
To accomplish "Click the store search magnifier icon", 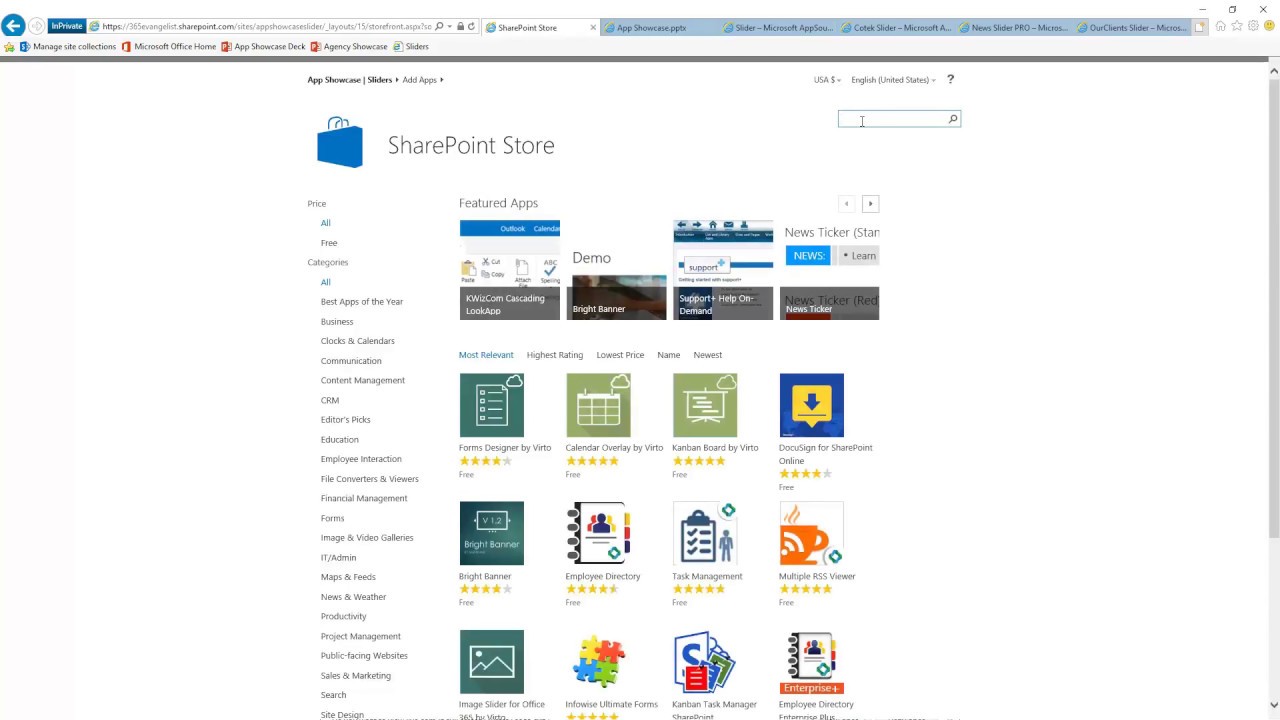I will (952, 119).
